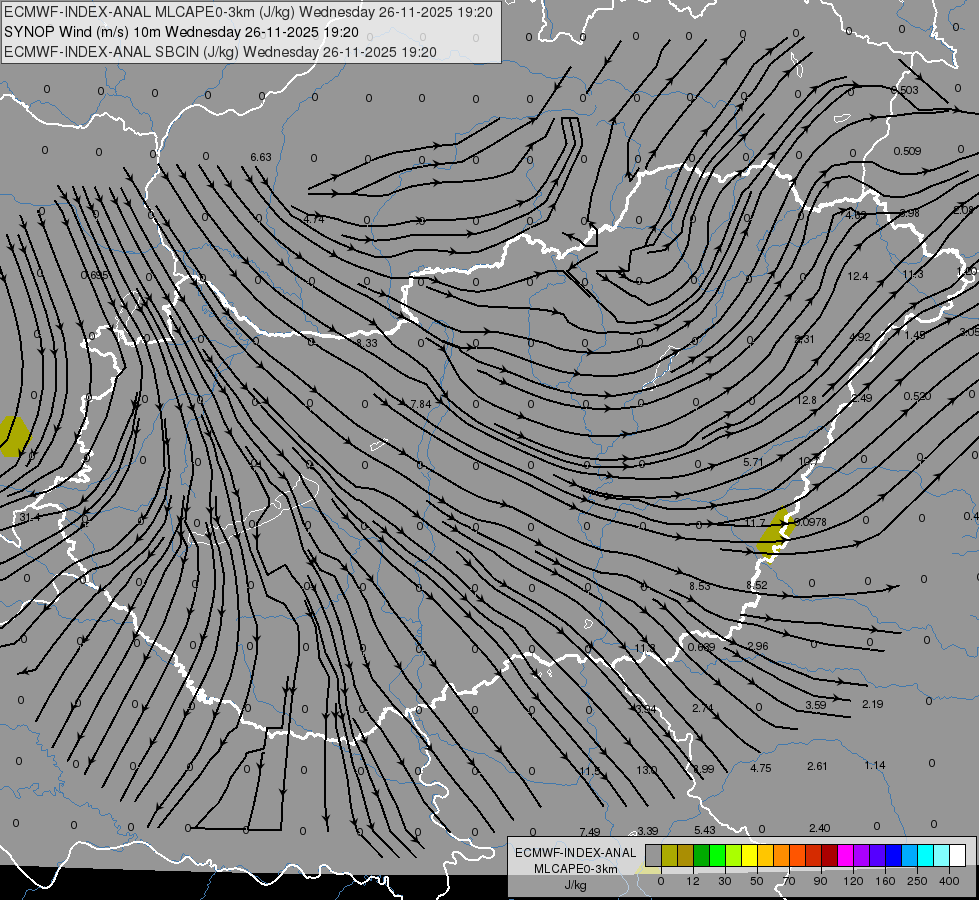This screenshot has width=979, height=900.
Task: Click the map value 8.52
Action: tap(757, 585)
